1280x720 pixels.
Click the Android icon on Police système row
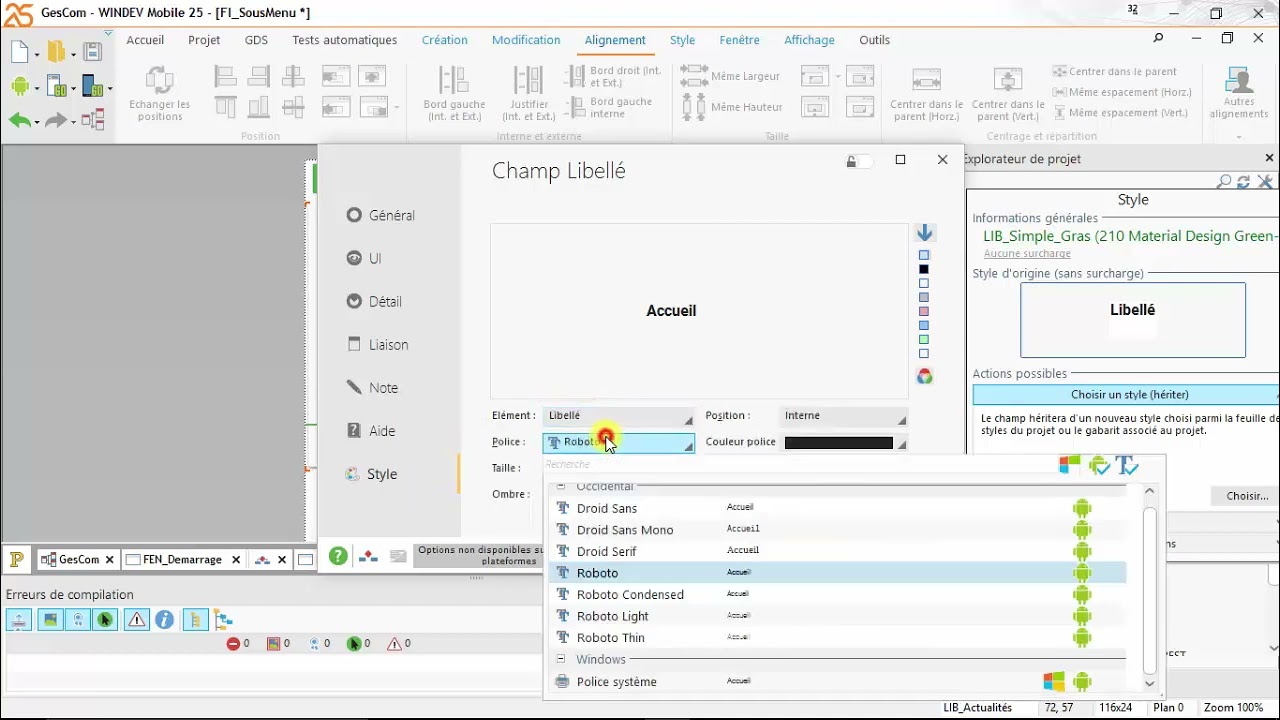point(1082,682)
